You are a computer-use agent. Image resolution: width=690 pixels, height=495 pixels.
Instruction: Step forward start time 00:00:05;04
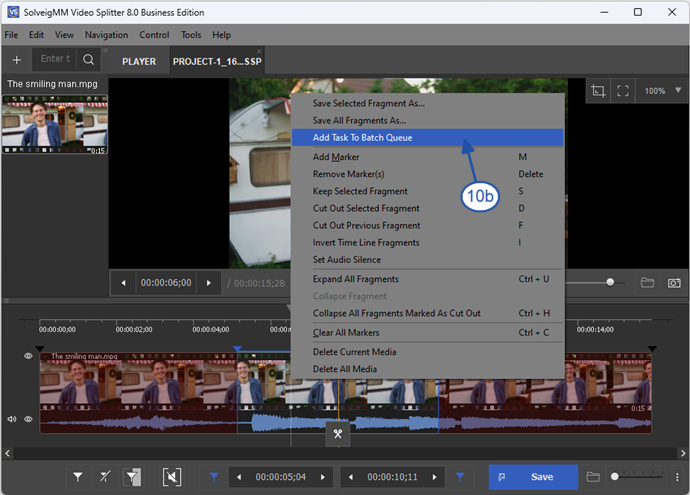(323, 477)
